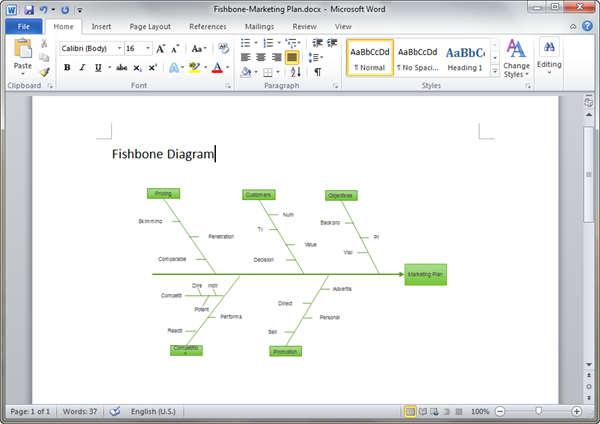Minimize the ribbon with caret icon
600x424 pixels.
point(573,26)
